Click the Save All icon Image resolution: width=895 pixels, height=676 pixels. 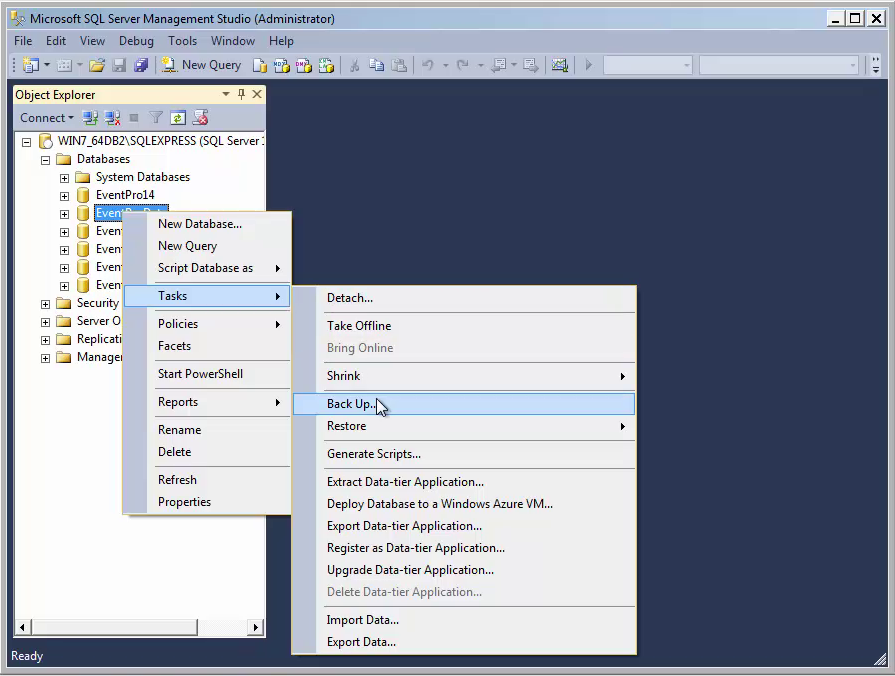pyautogui.click(x=140, y=65)
